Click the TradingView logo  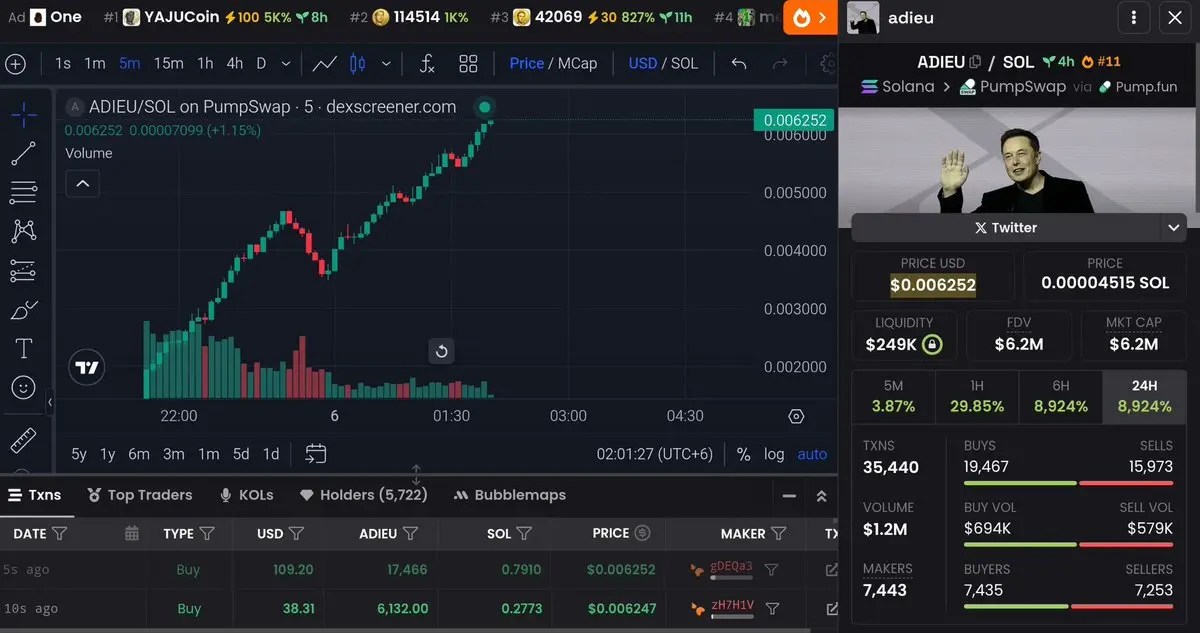[x=87, y=367]
